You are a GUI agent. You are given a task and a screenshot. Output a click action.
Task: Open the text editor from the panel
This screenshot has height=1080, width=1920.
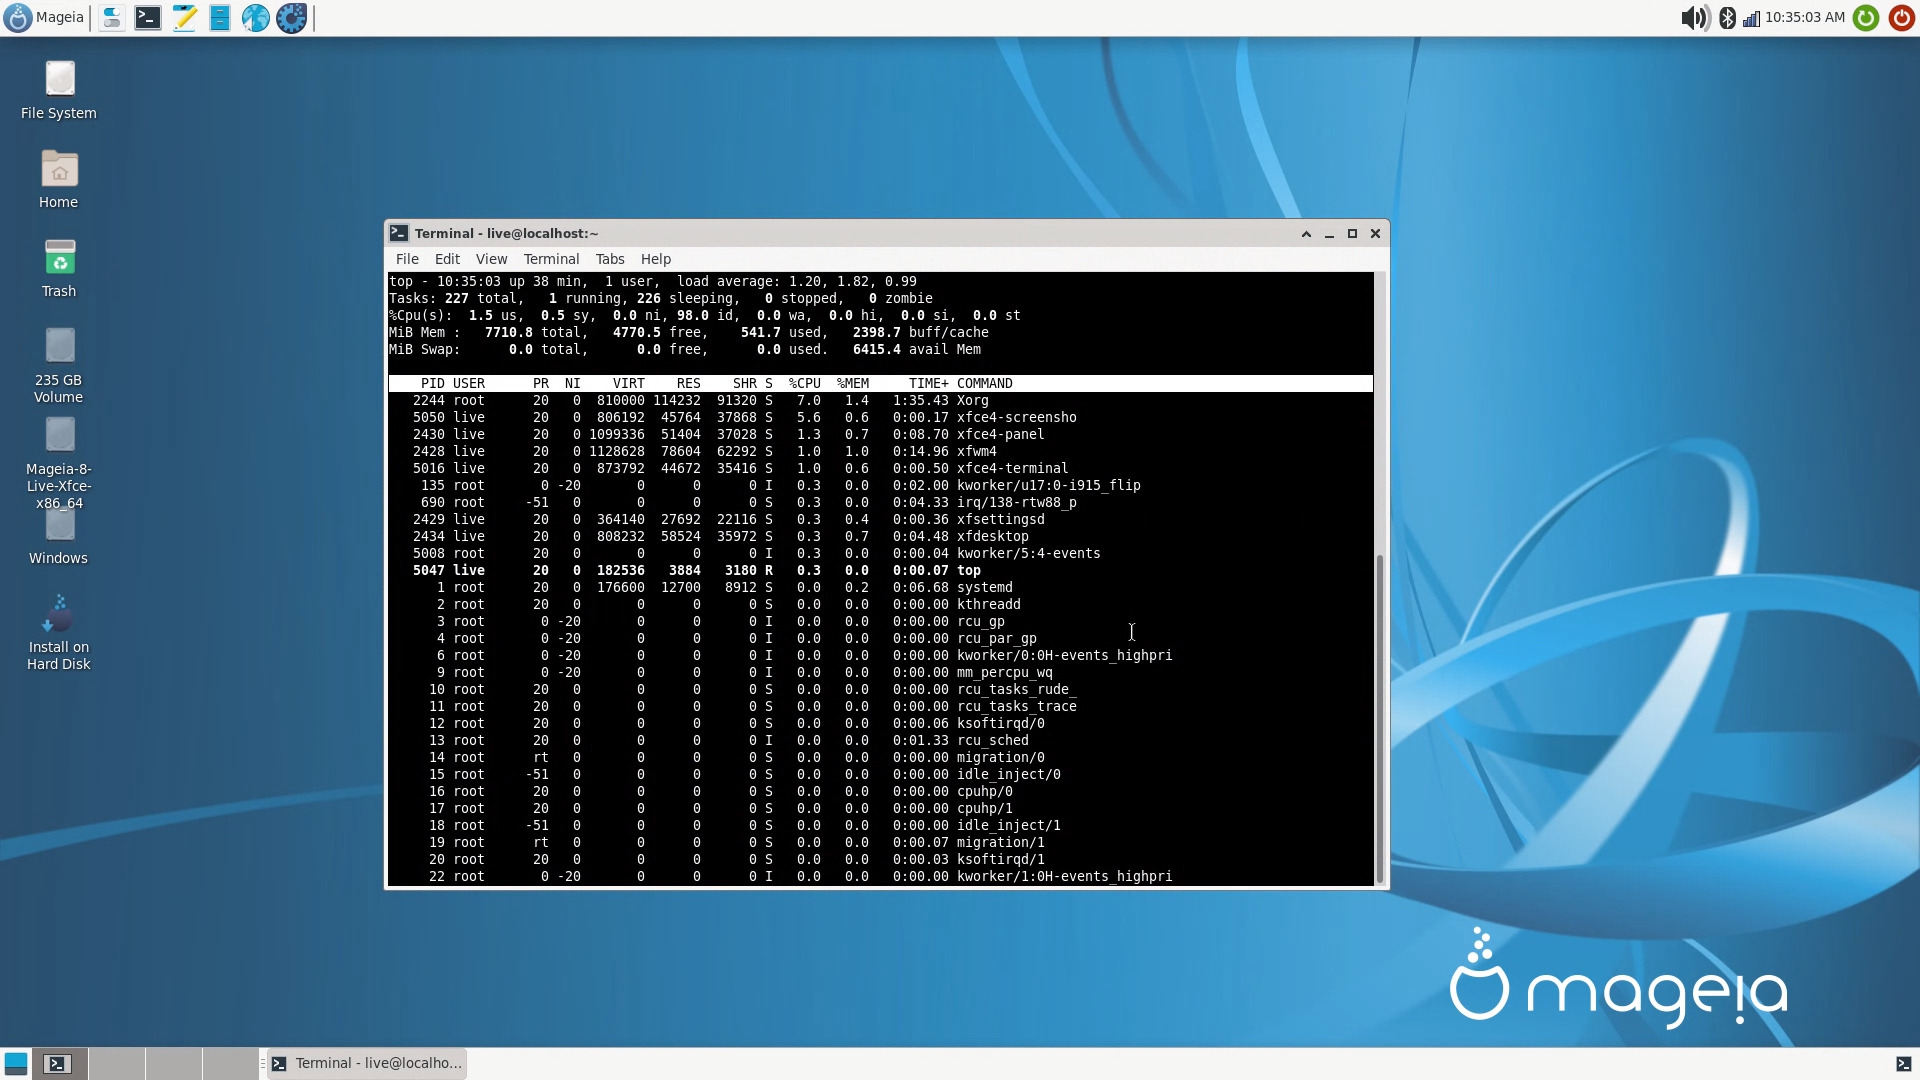pos(183,17)
